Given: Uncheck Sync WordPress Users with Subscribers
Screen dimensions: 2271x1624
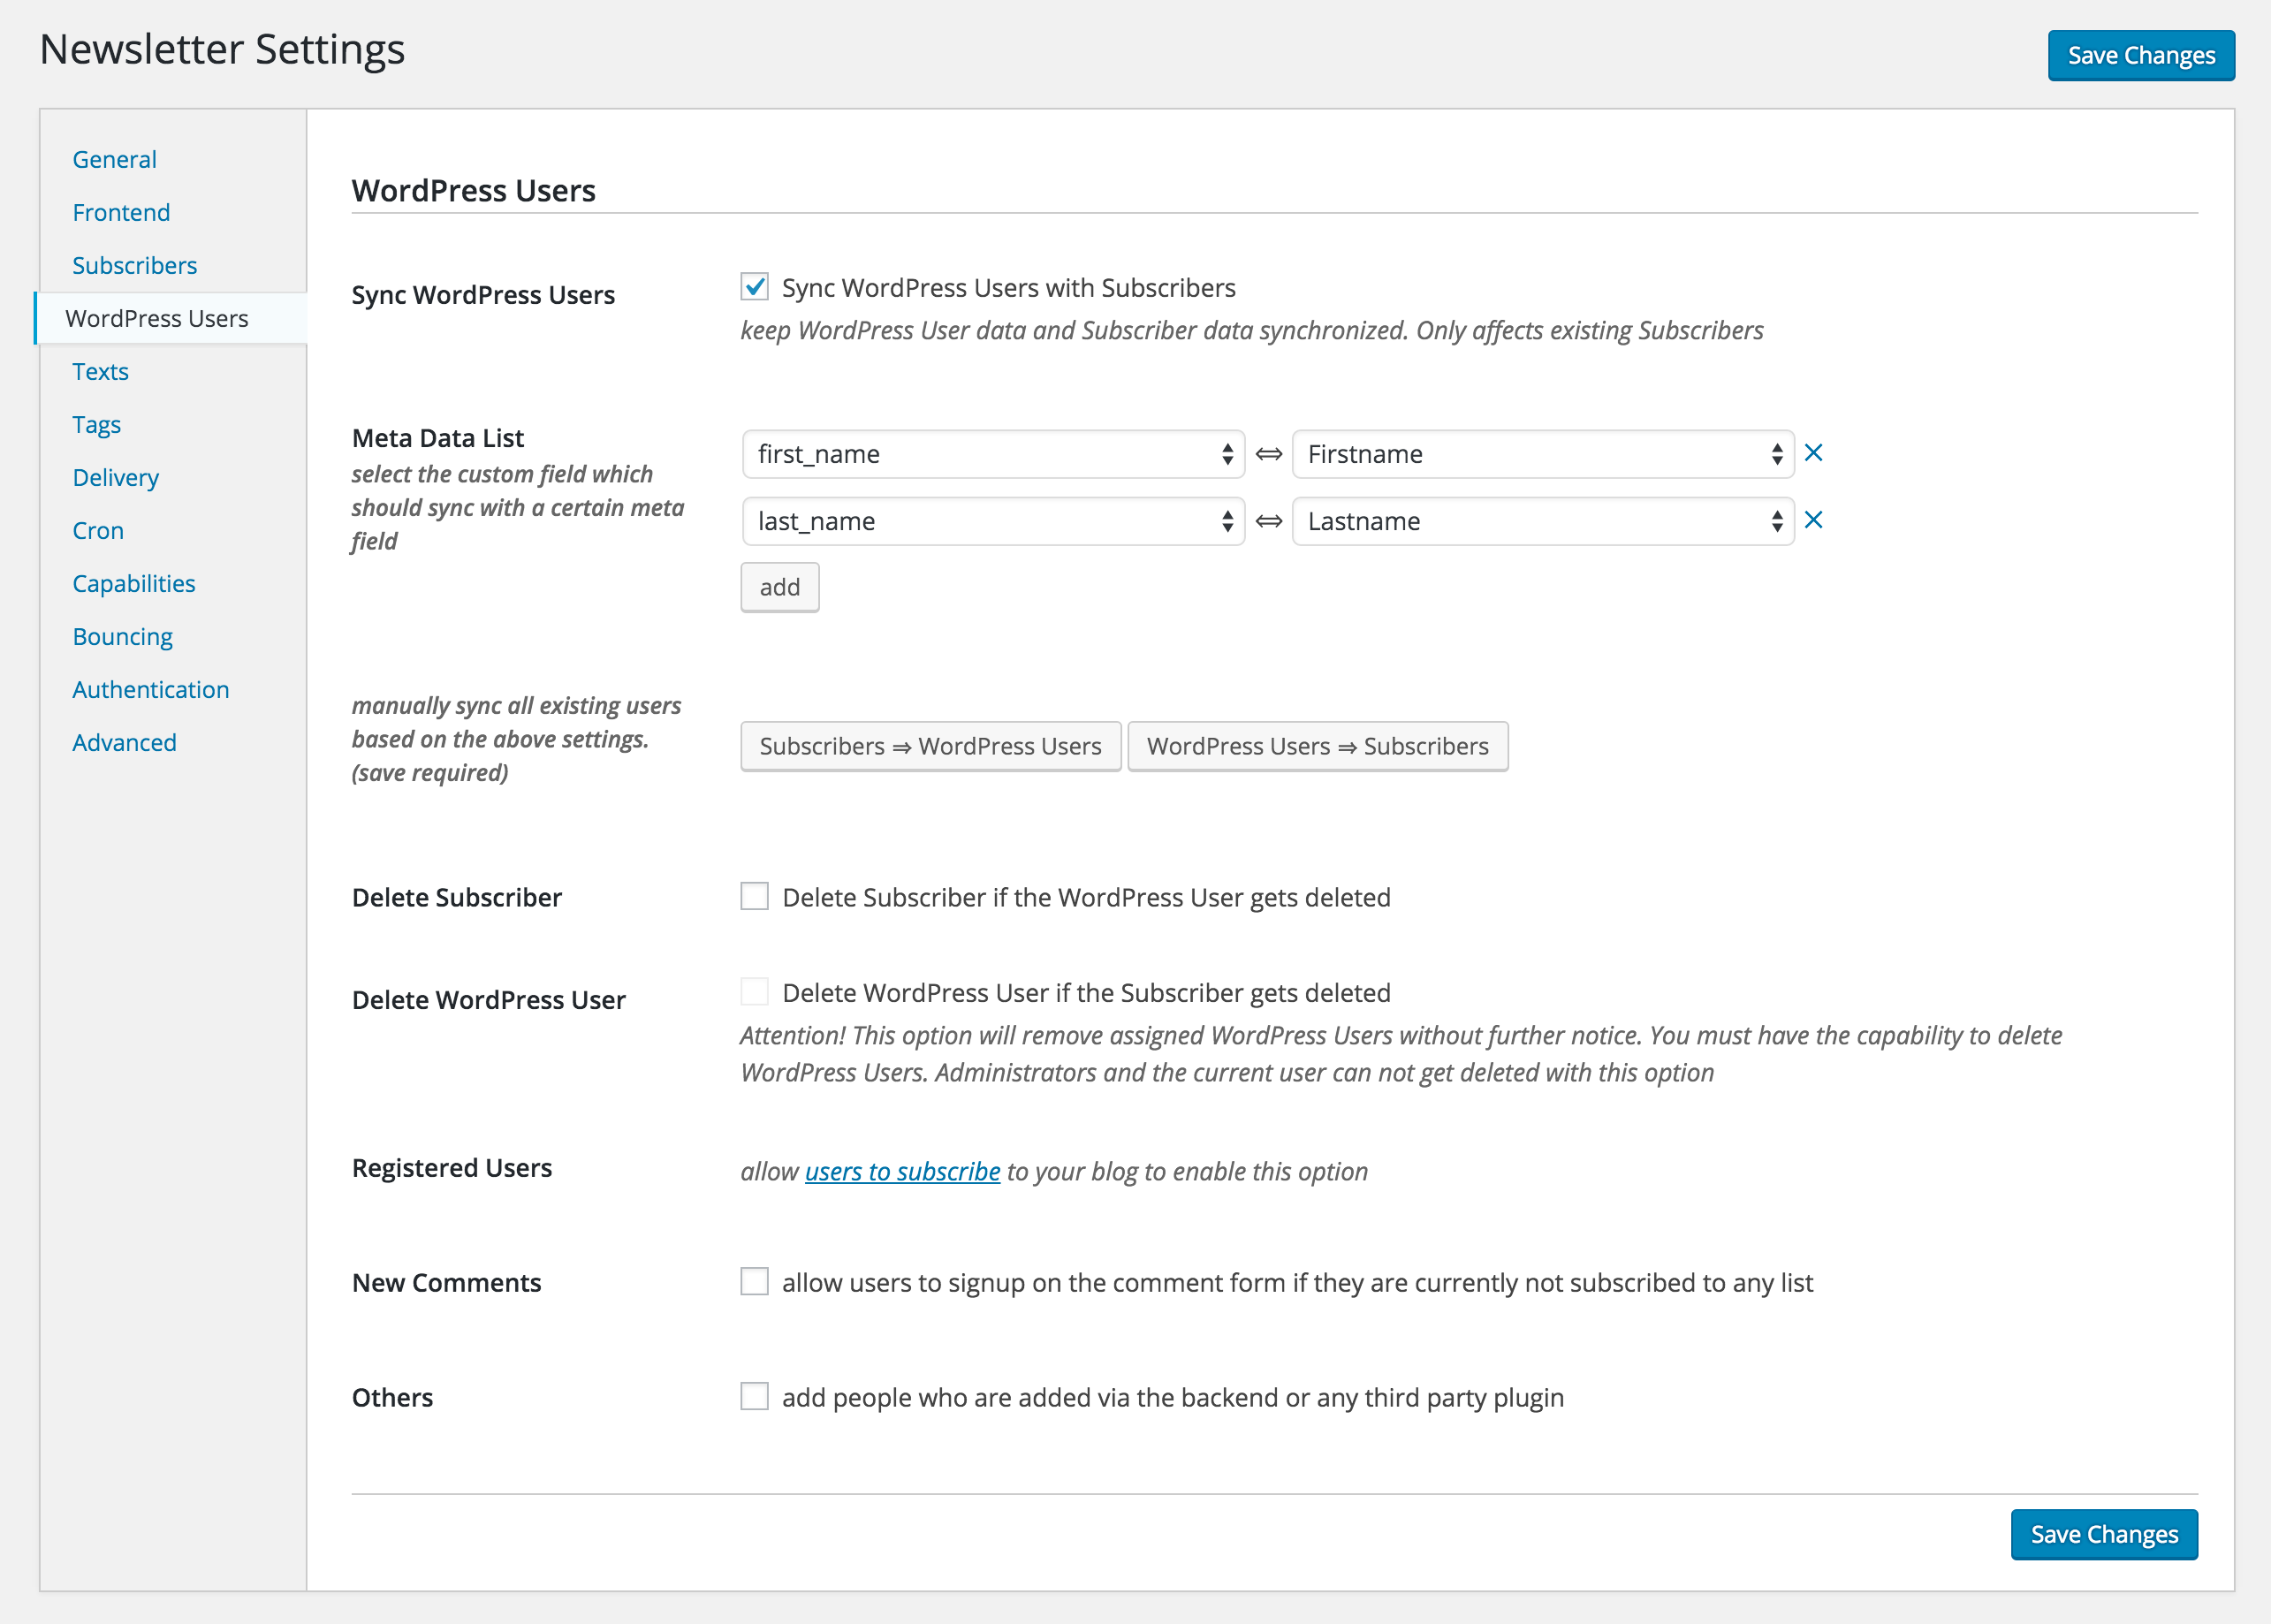Looking at the screenshot, I should coord(754,287).
